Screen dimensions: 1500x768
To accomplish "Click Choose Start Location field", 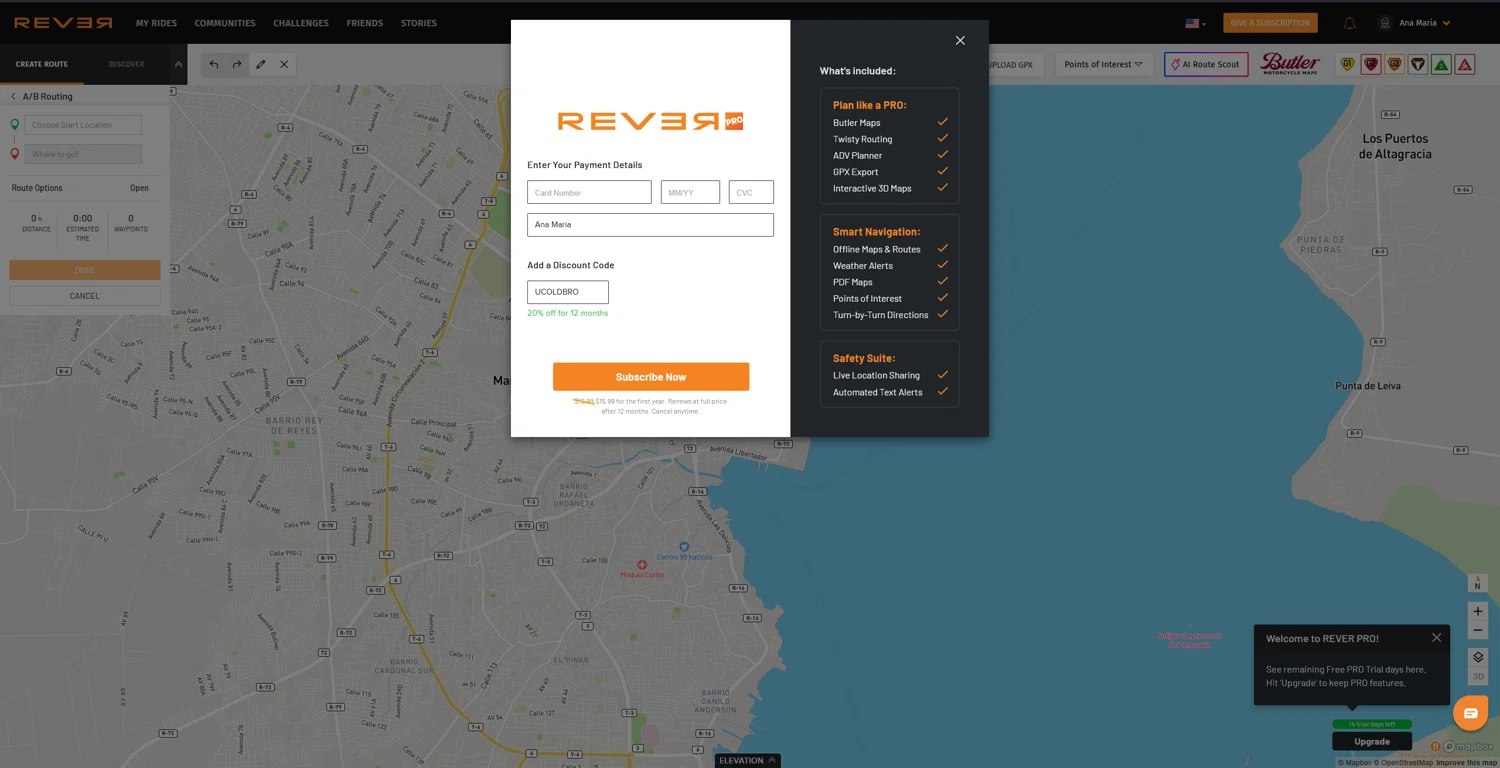I will [x=83, y=125].
